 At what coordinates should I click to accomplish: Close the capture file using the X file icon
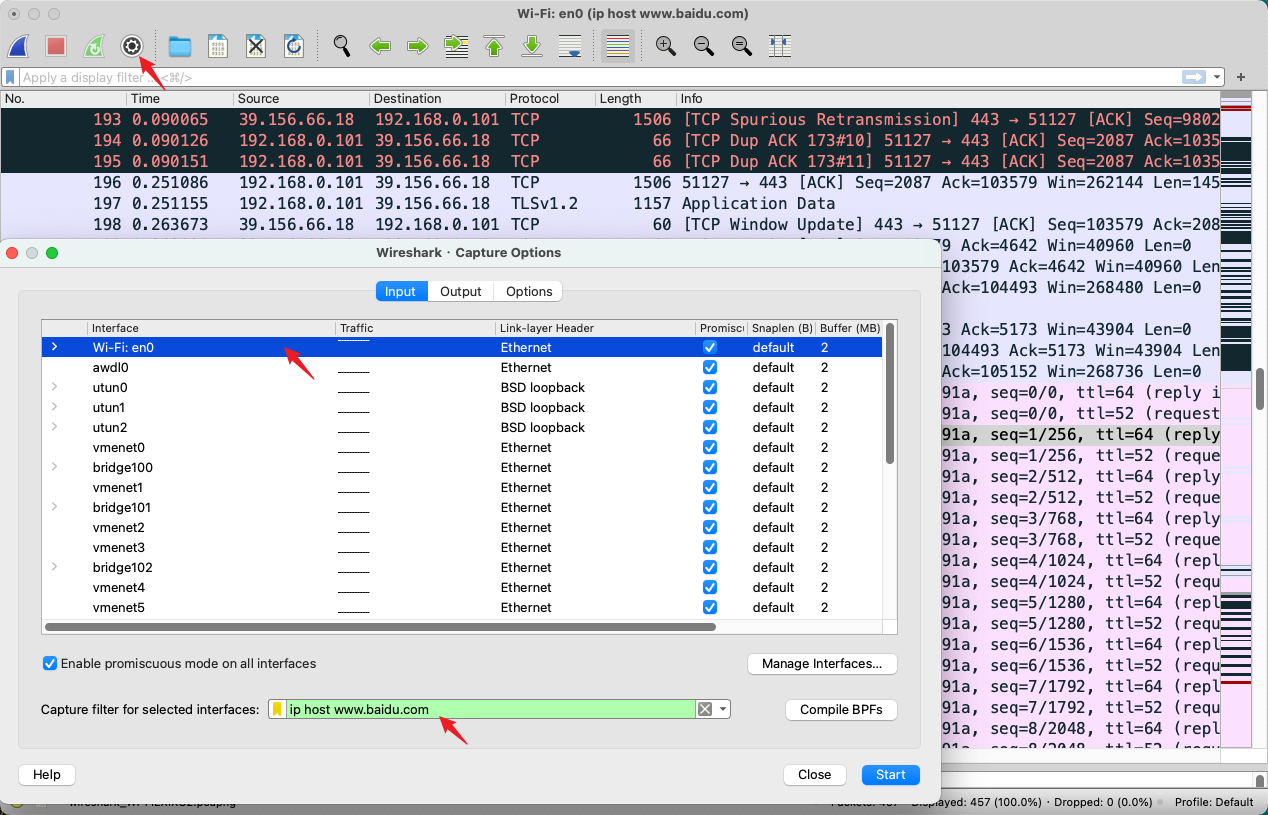[256, 46]
